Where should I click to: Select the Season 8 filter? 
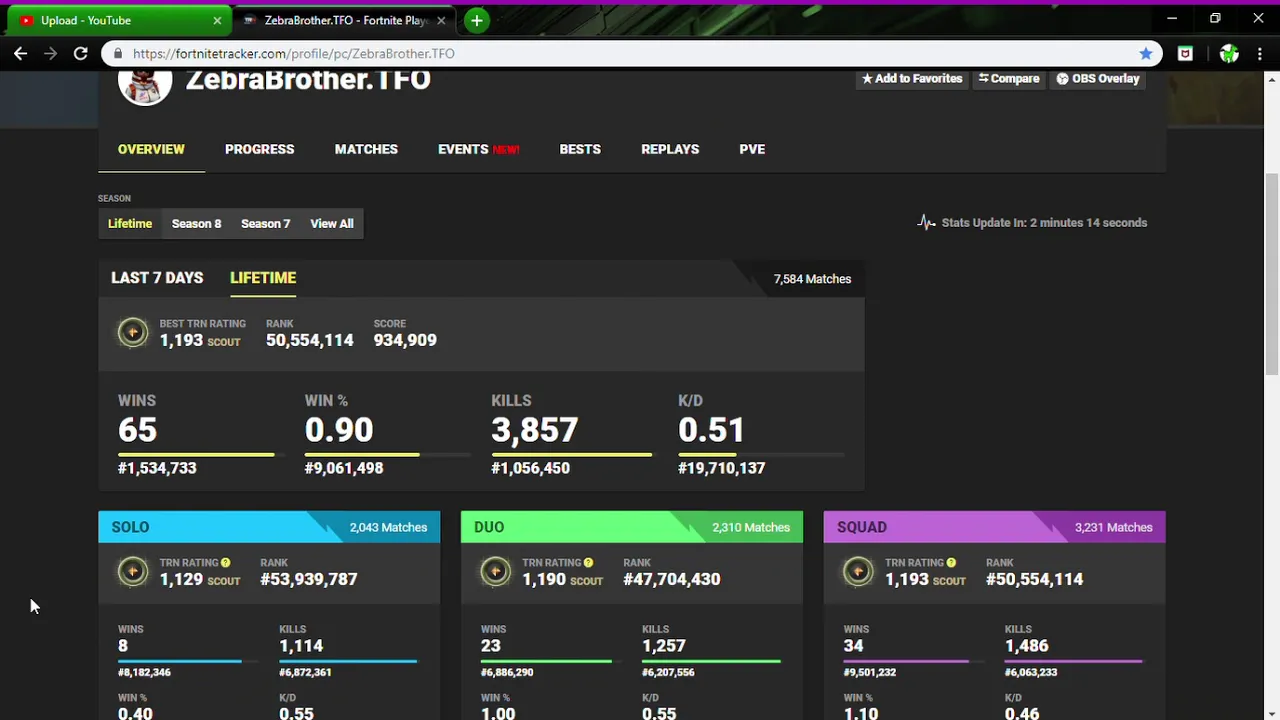point(196,223)
